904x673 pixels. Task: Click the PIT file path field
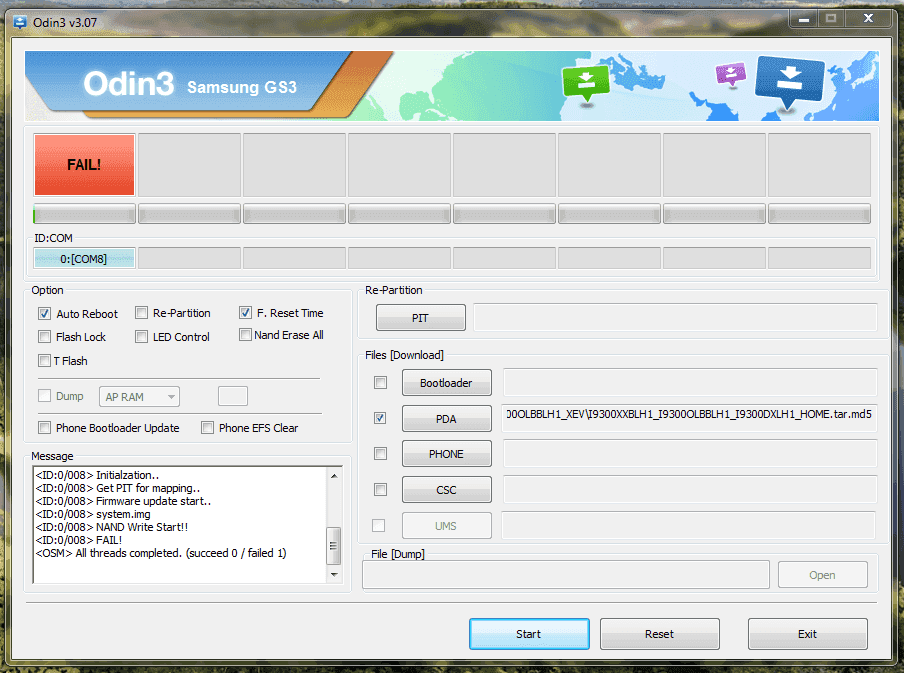point(676,318)
